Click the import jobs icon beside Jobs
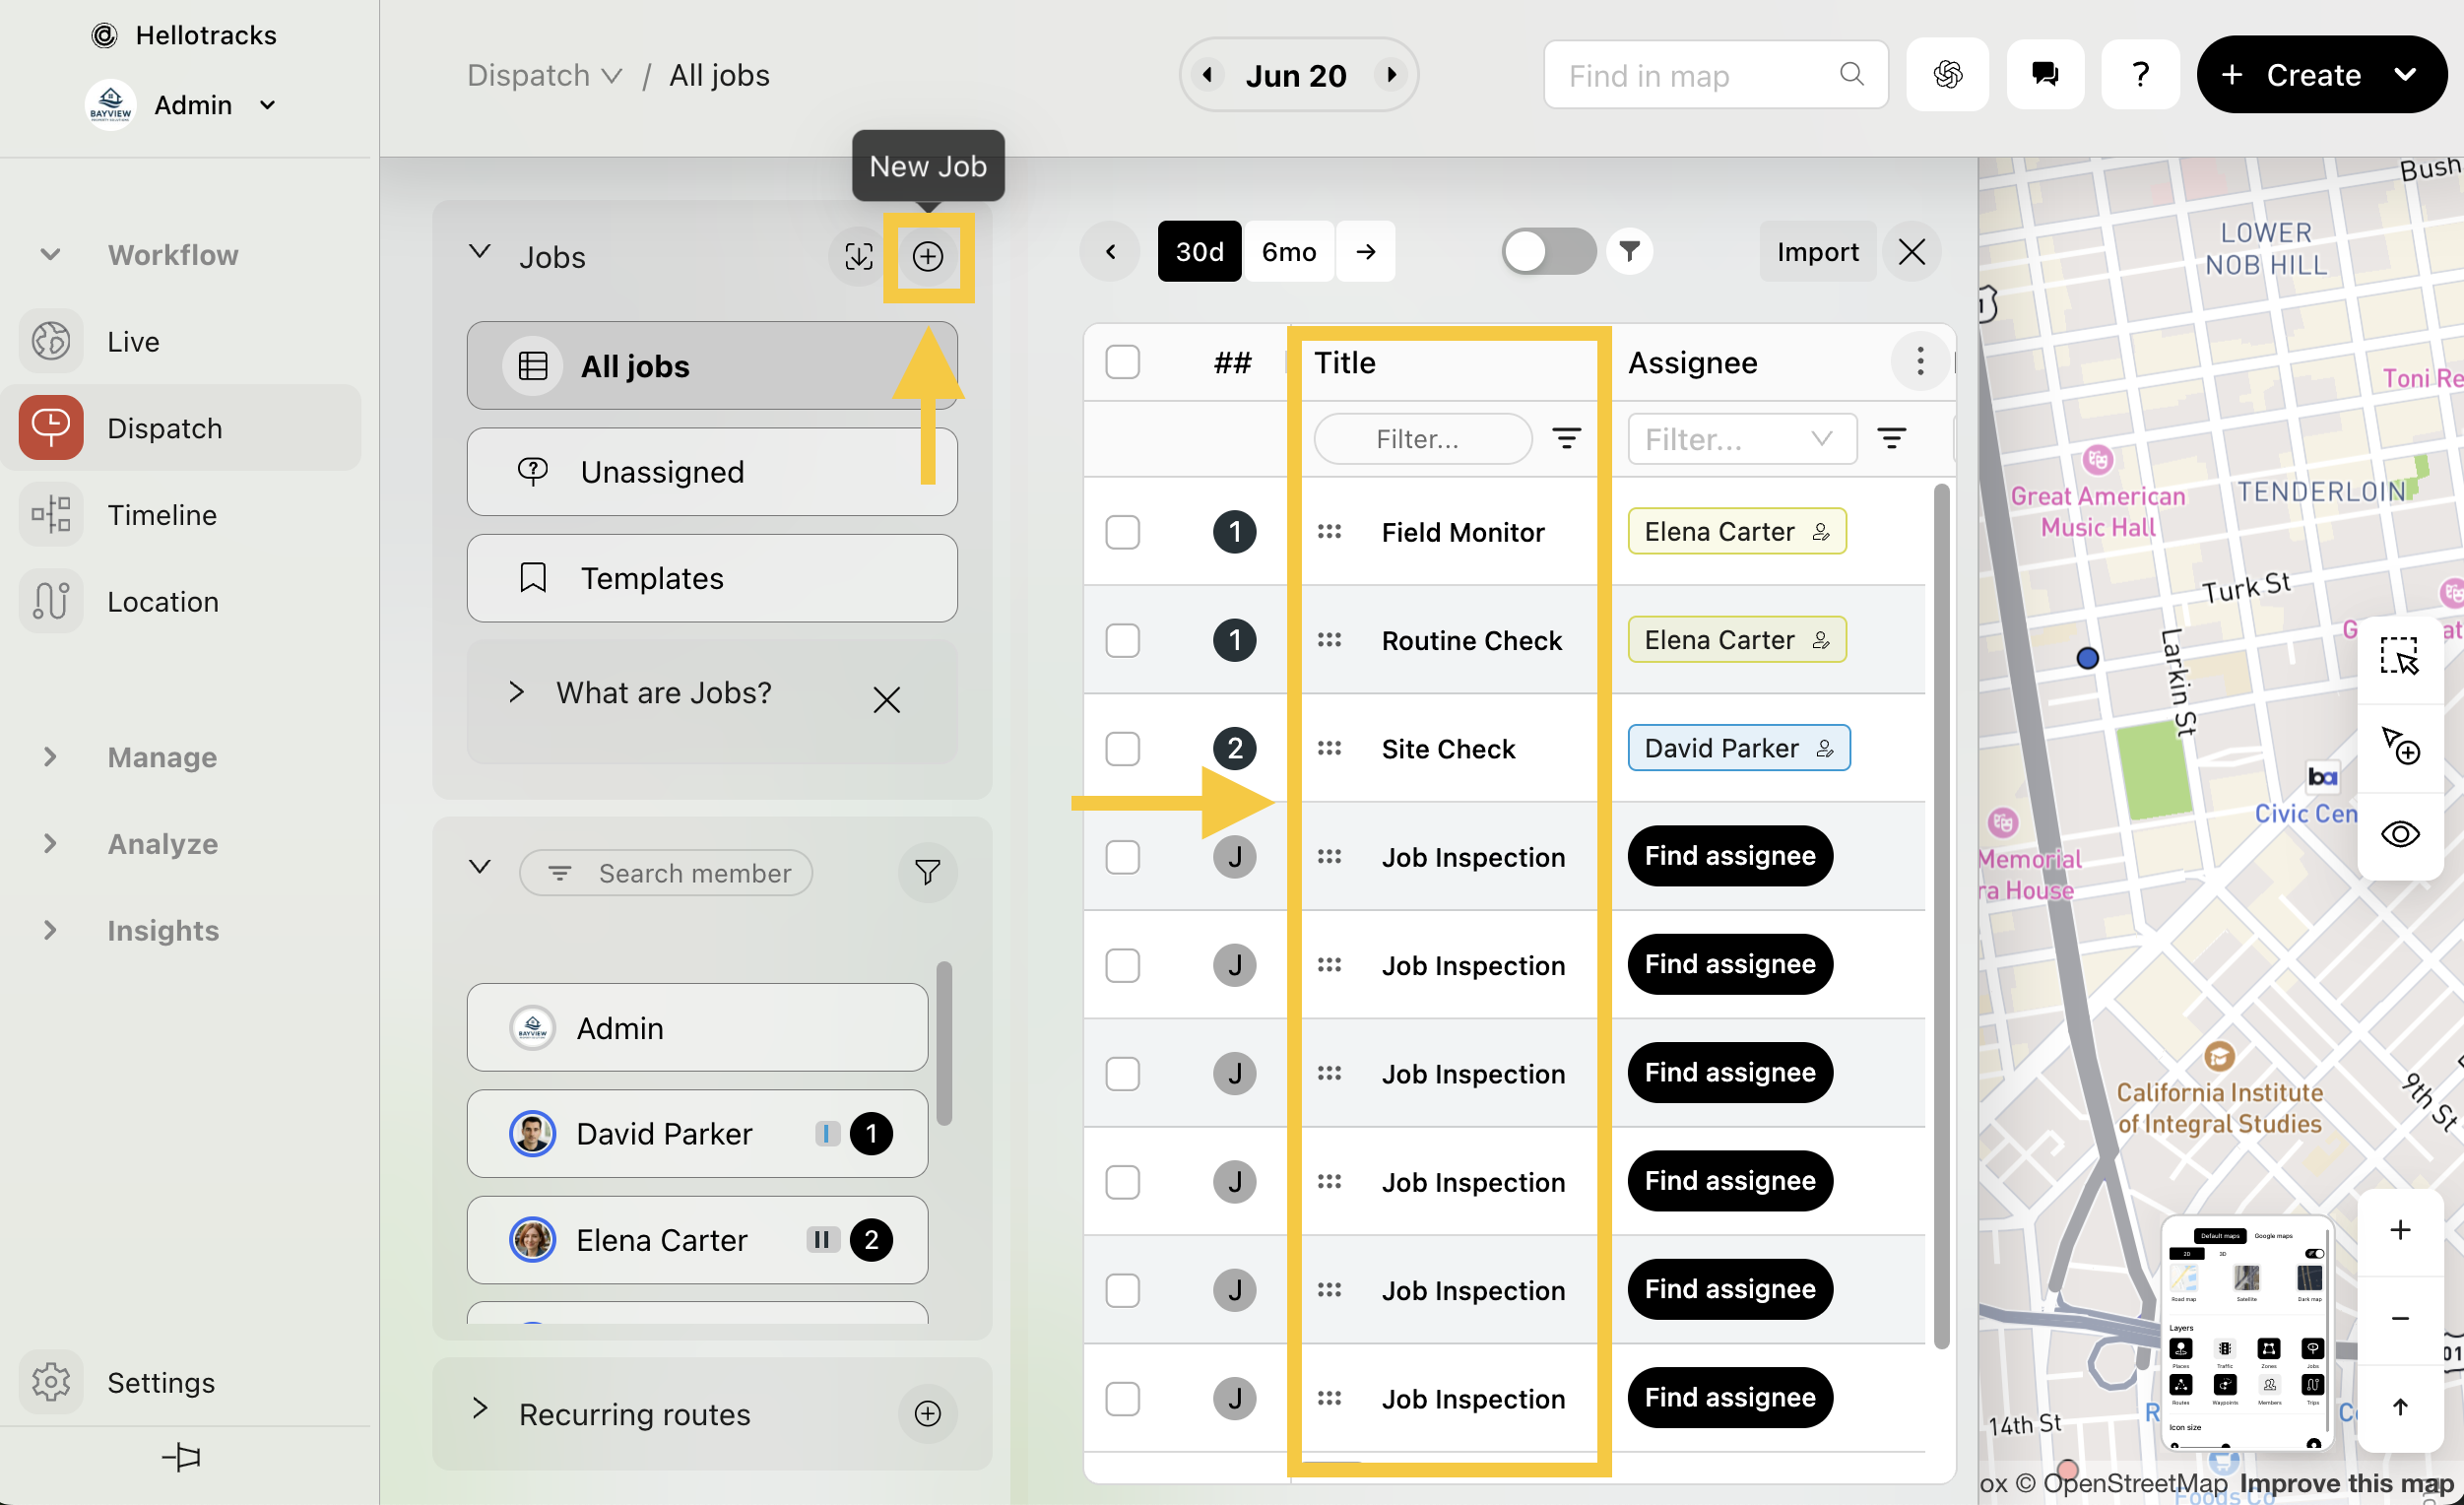2464x1505 pixels. [858, 256]
